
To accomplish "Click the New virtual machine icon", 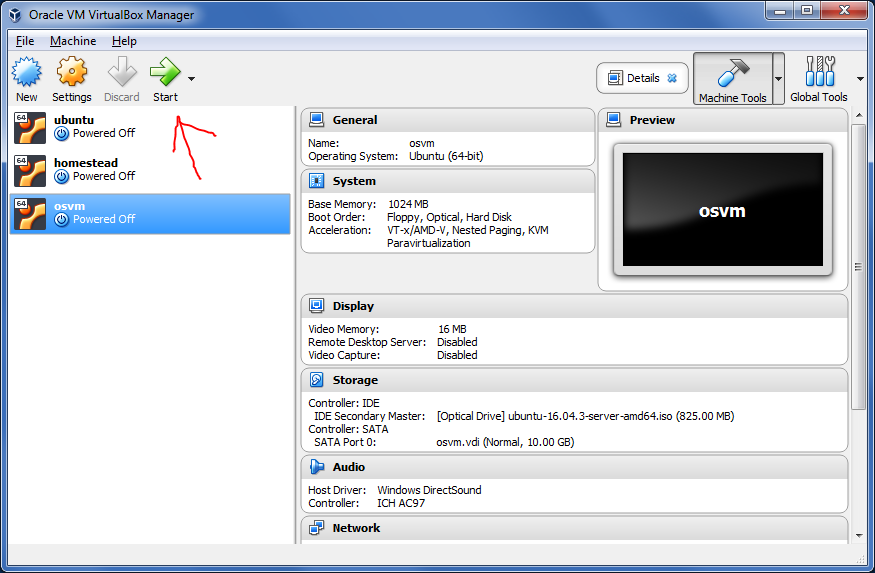I will point(27,73).
